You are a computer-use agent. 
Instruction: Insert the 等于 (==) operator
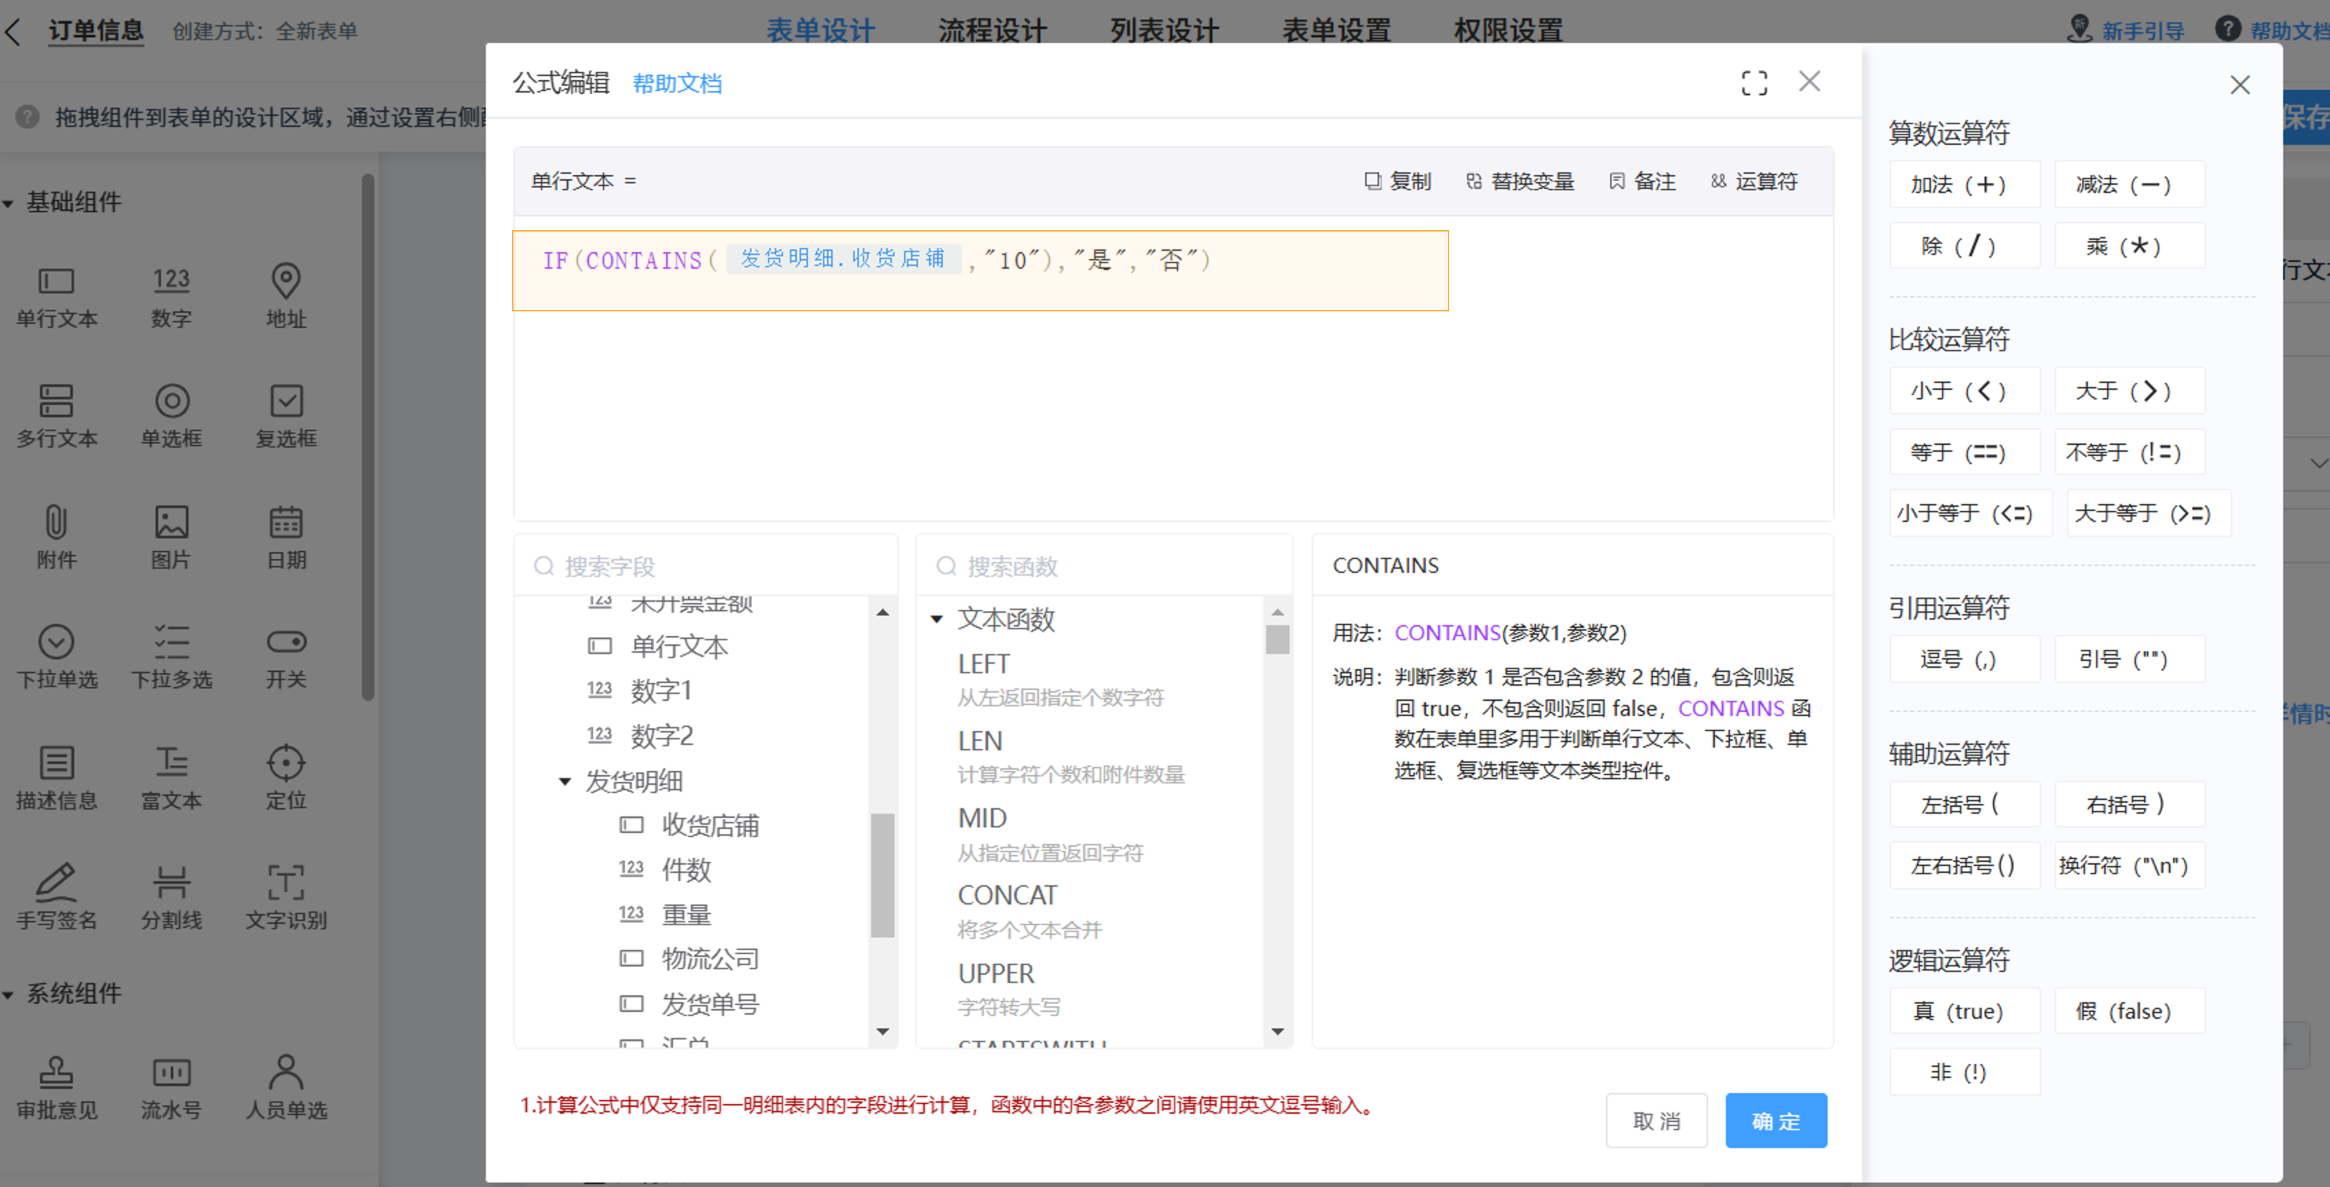[x=1964, y=452]
